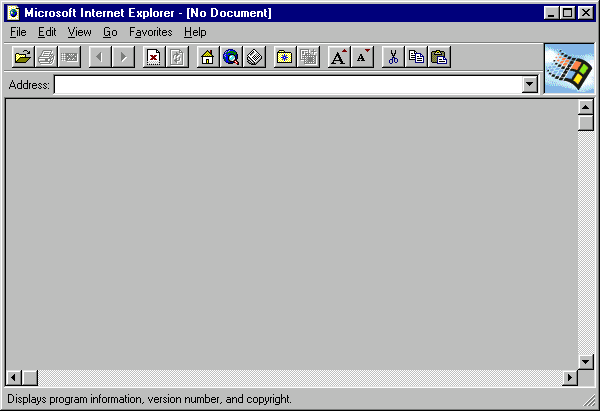The image size is (600, 411).
Task: Open the Favorites menu
Action: pos(151,32)
